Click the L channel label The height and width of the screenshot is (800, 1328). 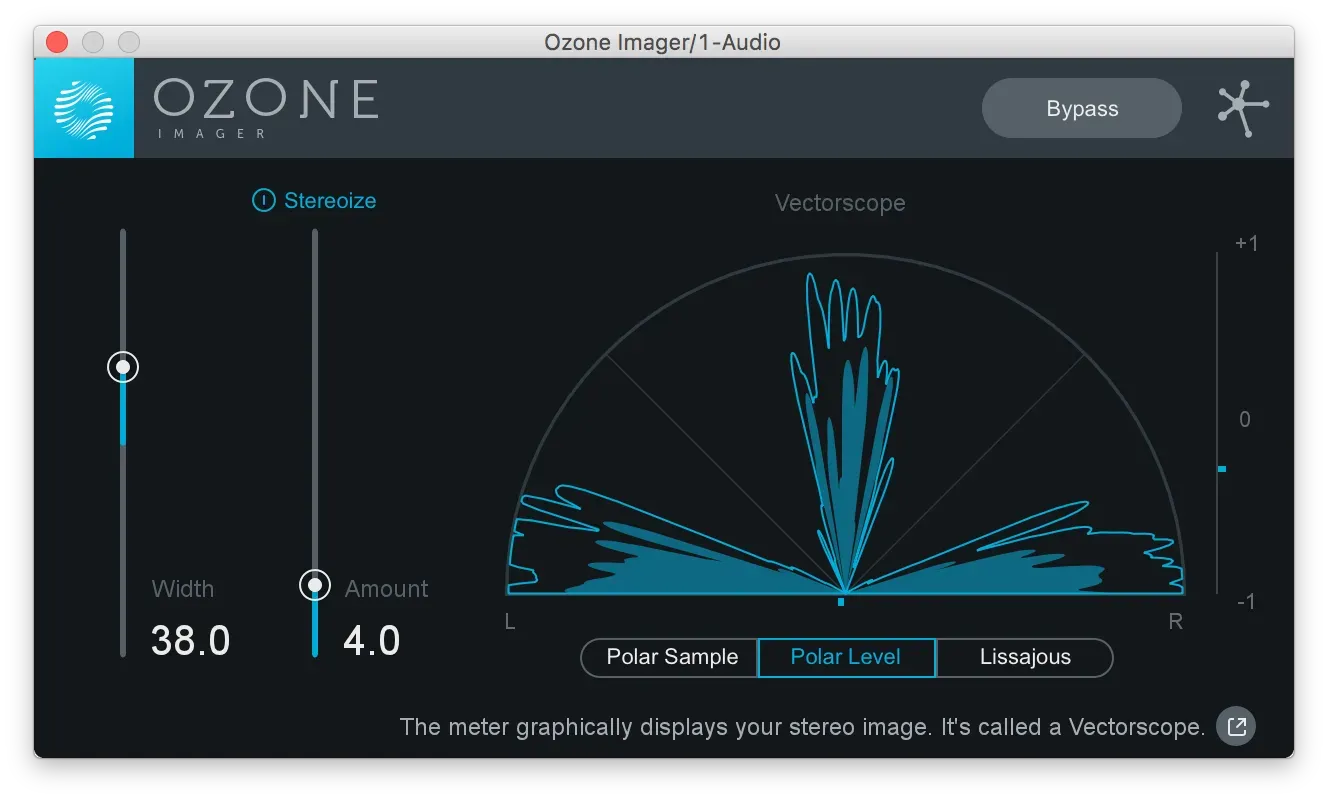click(508, 621)
